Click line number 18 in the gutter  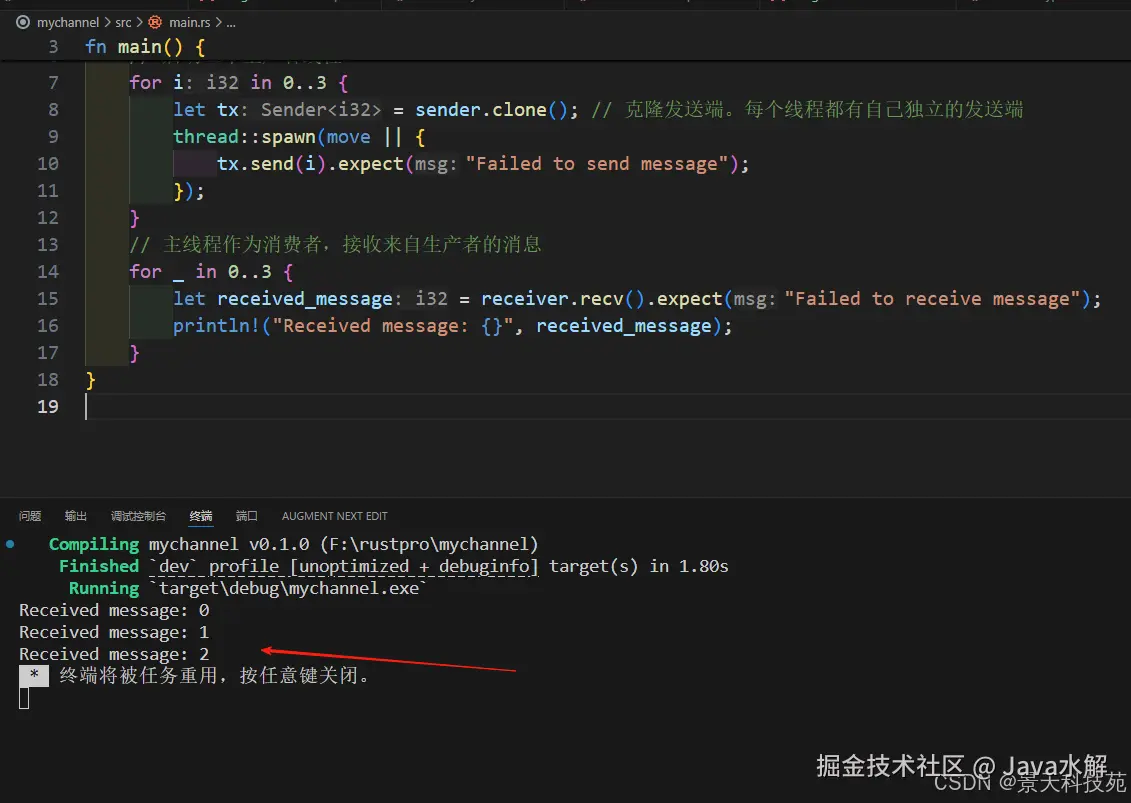coord(48,380)
